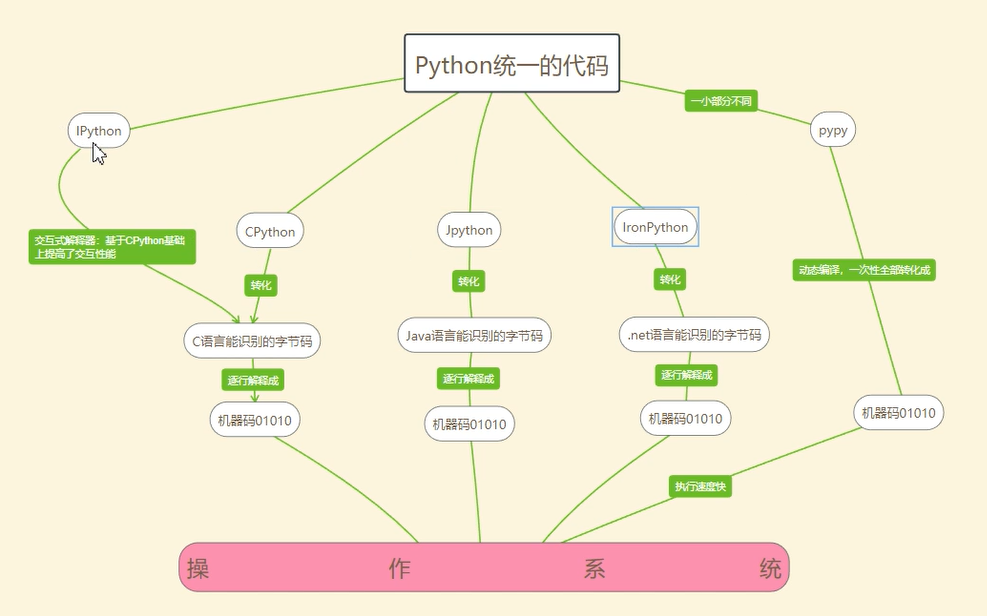Select the pink 操作系统 node

click(484, 568)
